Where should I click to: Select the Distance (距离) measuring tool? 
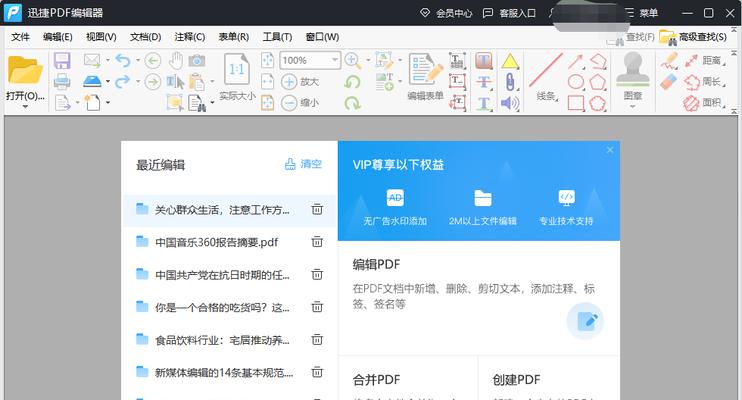[705, 60]
